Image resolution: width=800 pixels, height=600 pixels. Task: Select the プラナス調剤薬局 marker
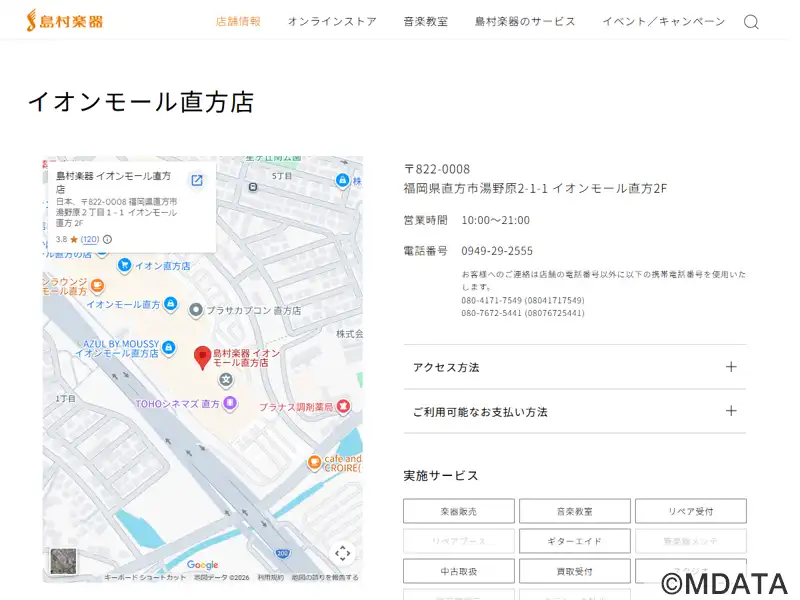coord(344,406)
